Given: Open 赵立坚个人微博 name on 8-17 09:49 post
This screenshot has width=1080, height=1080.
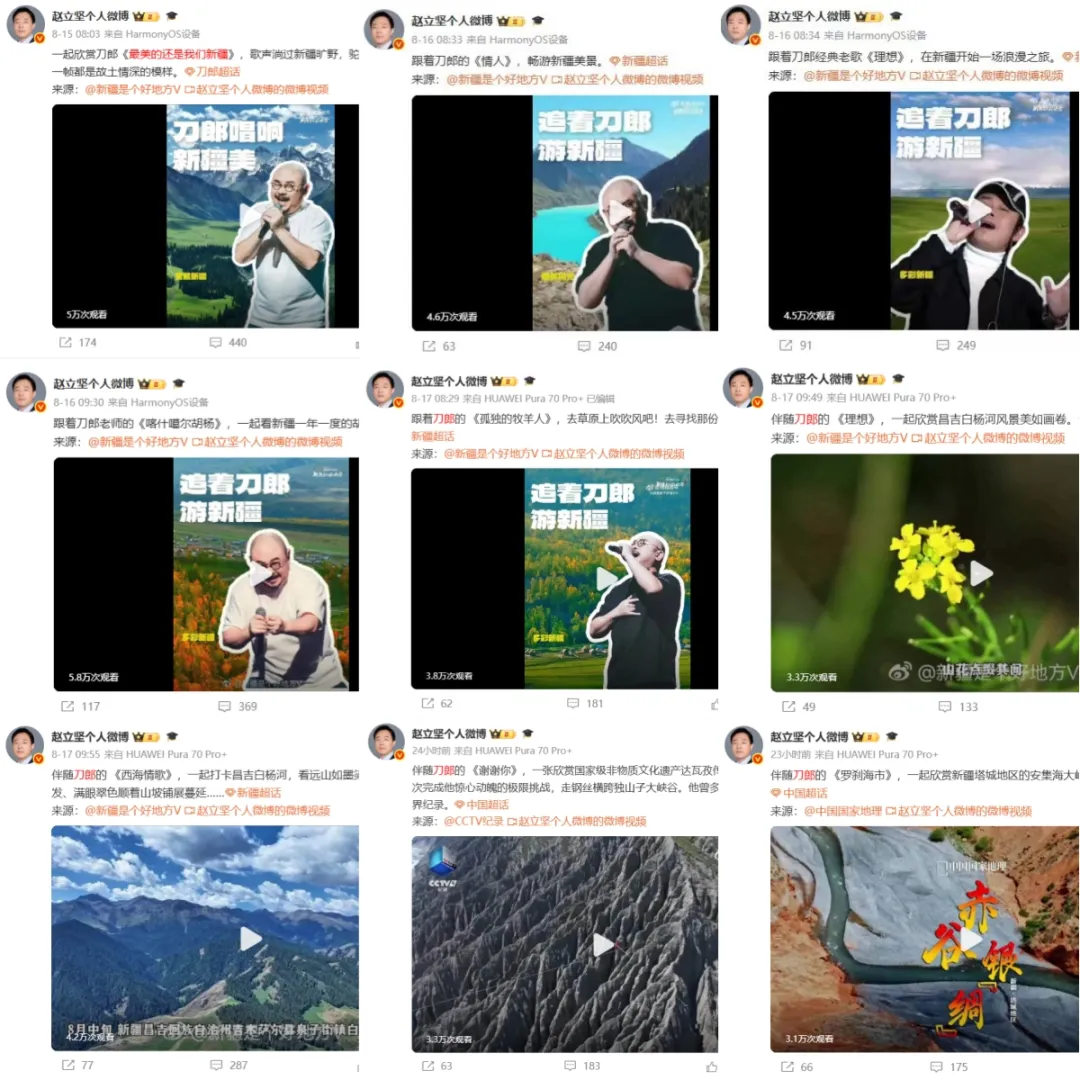Looking at the screenshot, I should pos(811,379).
